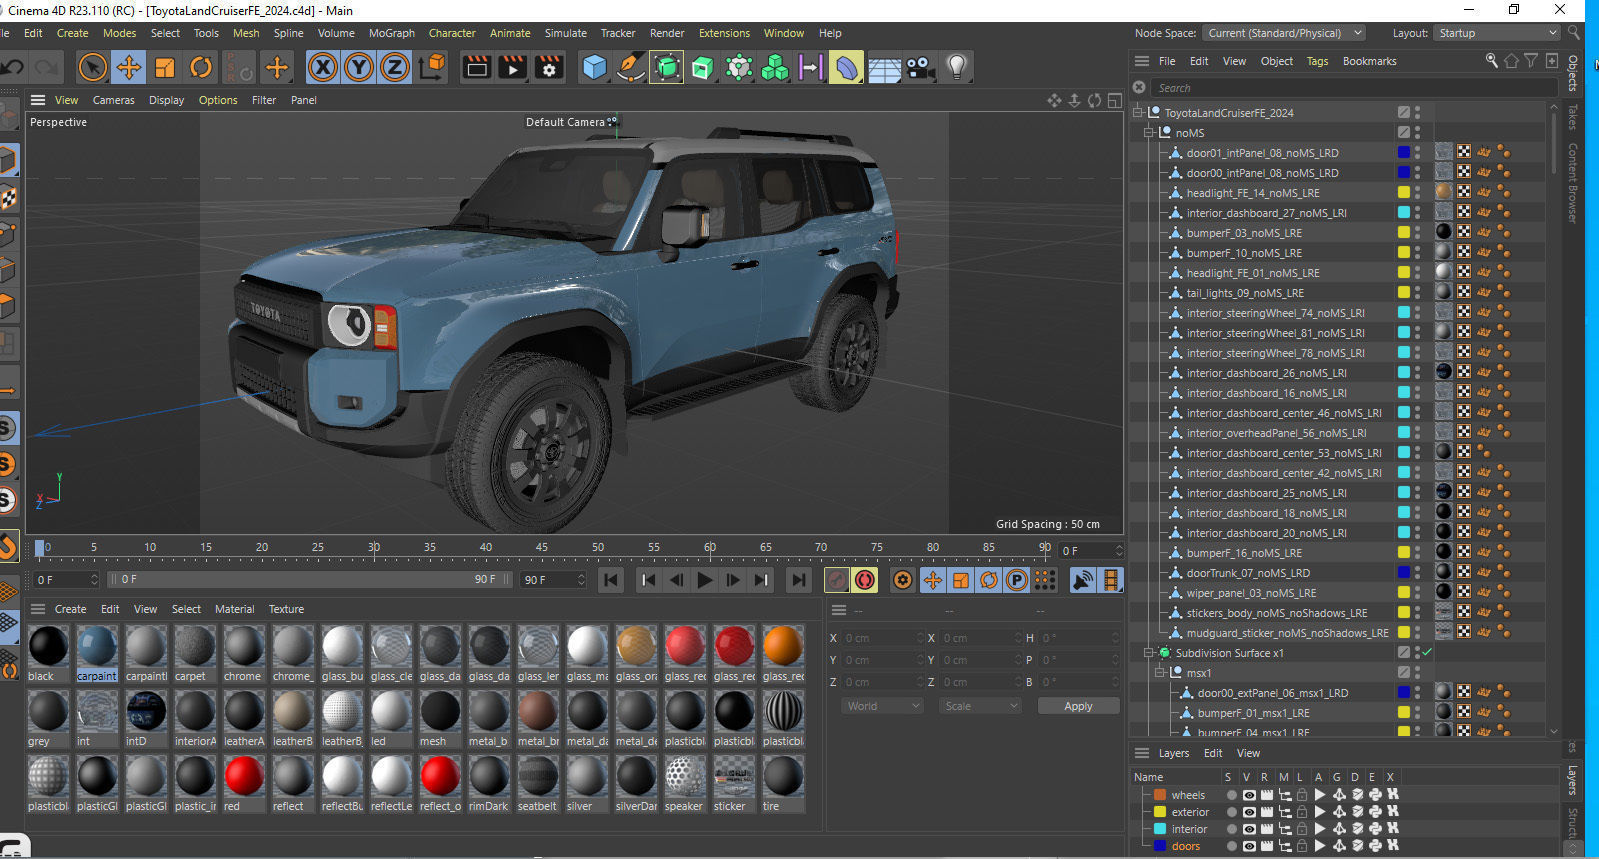Screen dimensions: 1599x859
Task: Collapse Subdivision Surface x1 node
Action: (1149, 653)
